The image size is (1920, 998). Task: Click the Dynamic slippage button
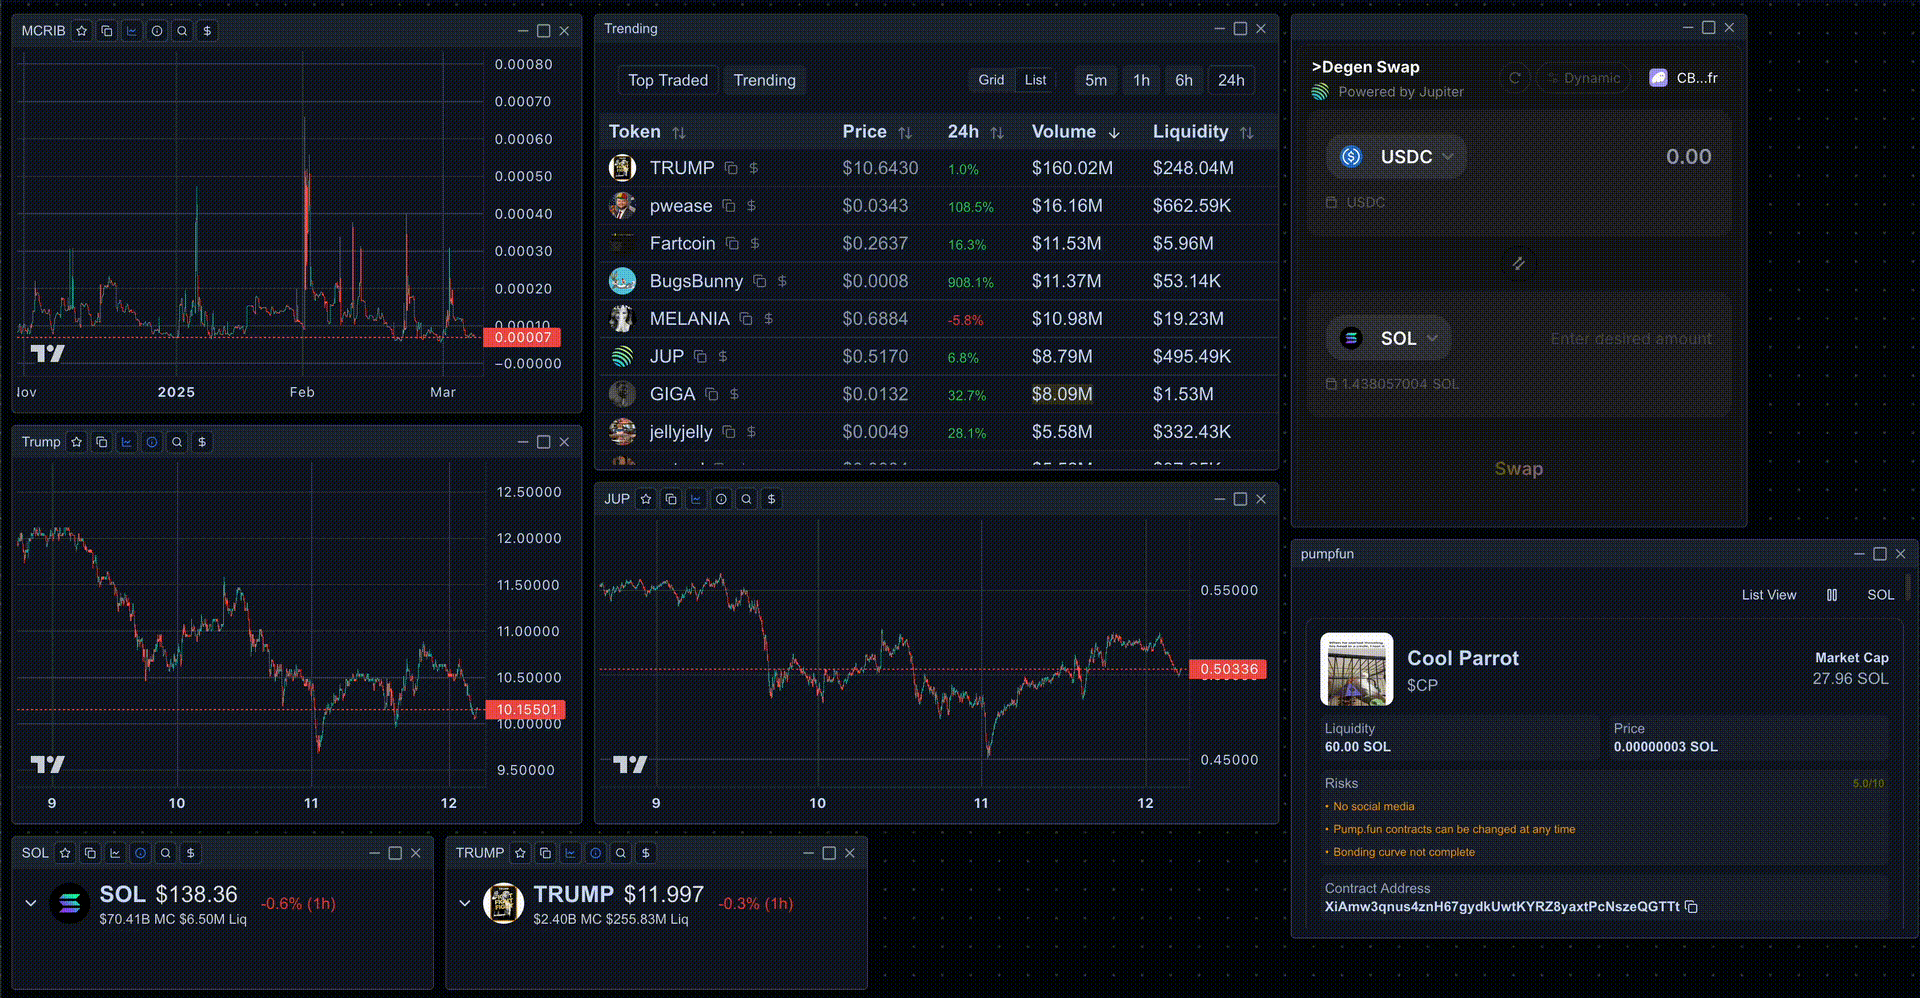coord(1583,78)
